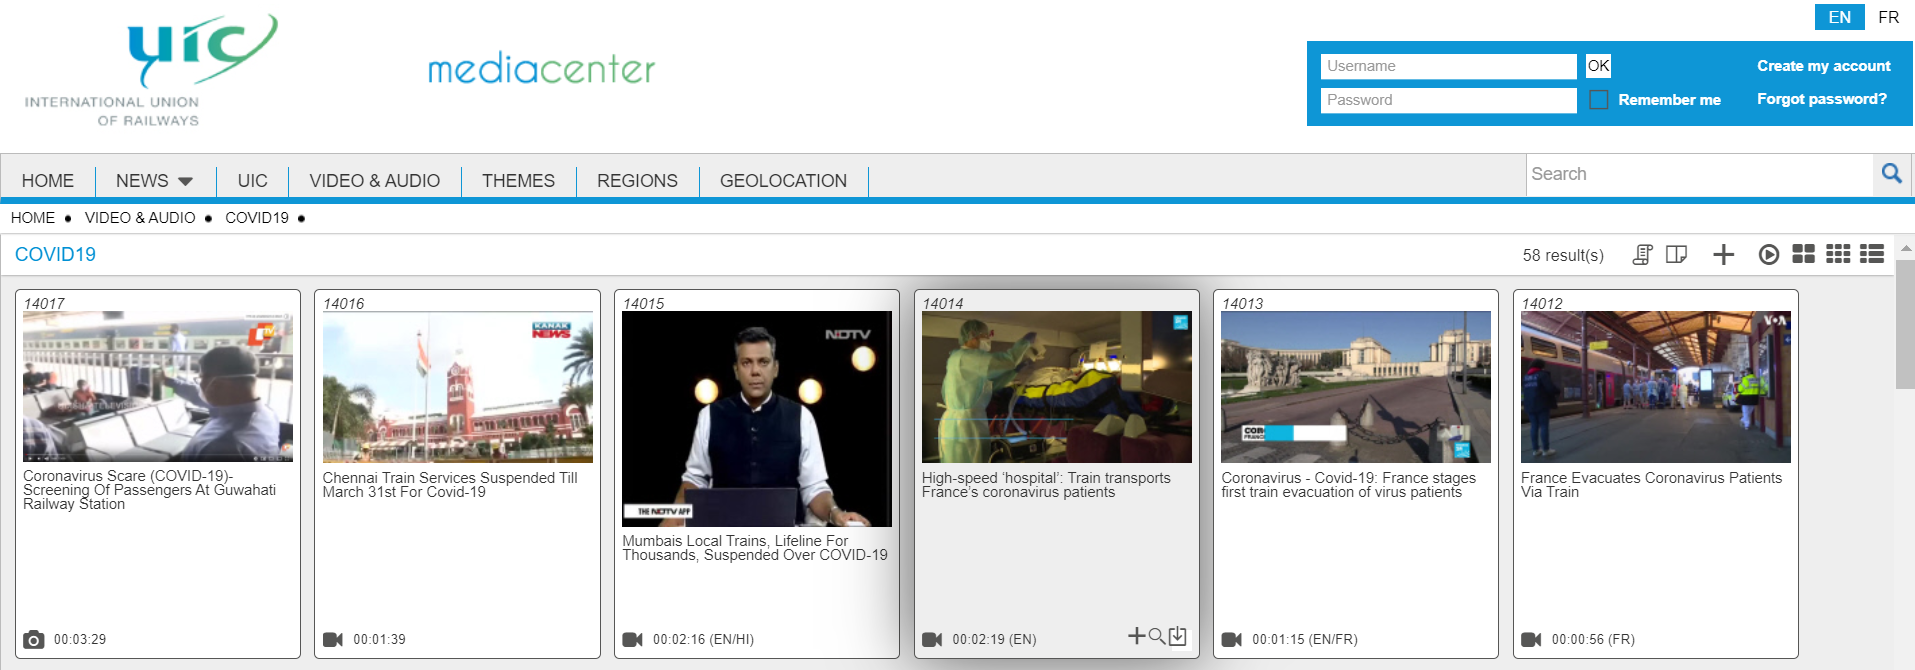
Task: Click the search magnifier button
Action: coord(1891,174)
